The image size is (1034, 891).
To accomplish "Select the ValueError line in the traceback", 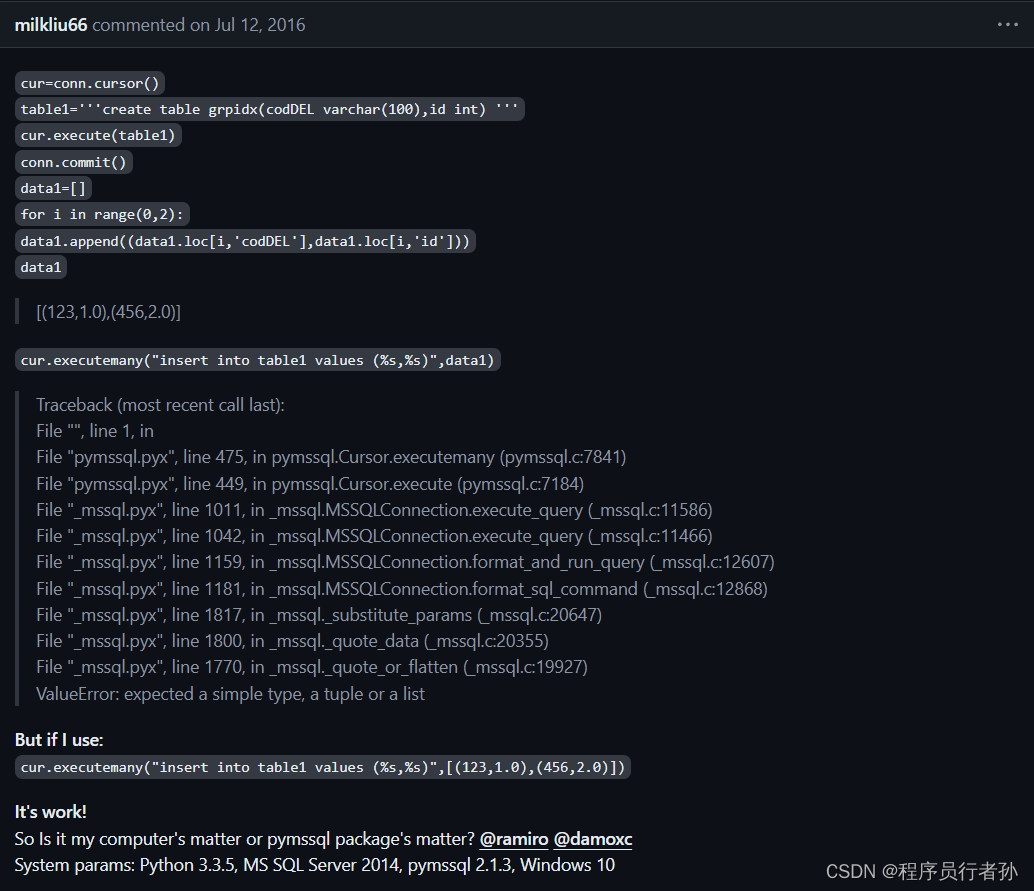I will pos(230,693).
